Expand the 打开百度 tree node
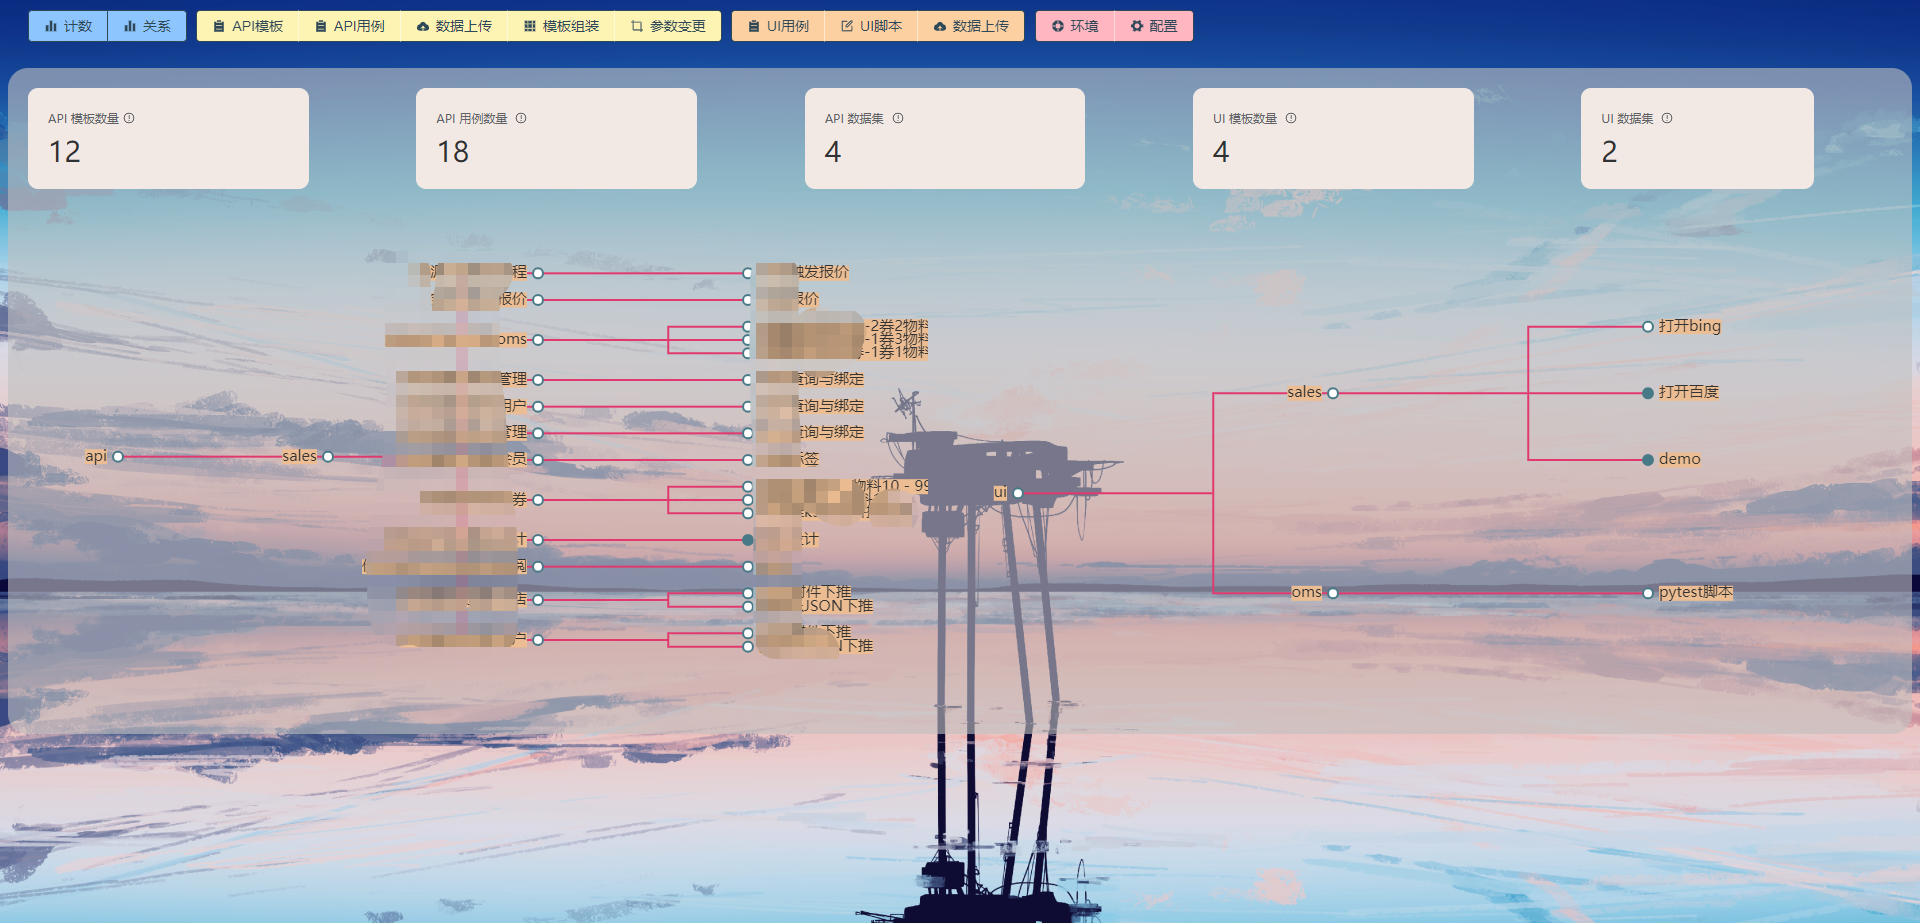This screenshot has width=1920, height=923. click(1648, 393)
